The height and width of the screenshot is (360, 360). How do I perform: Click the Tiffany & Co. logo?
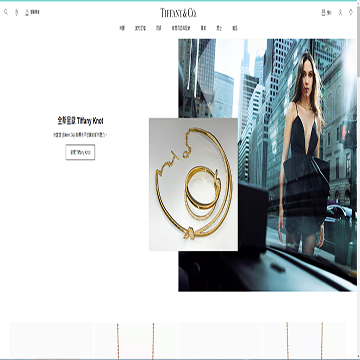tap(178, 13)
